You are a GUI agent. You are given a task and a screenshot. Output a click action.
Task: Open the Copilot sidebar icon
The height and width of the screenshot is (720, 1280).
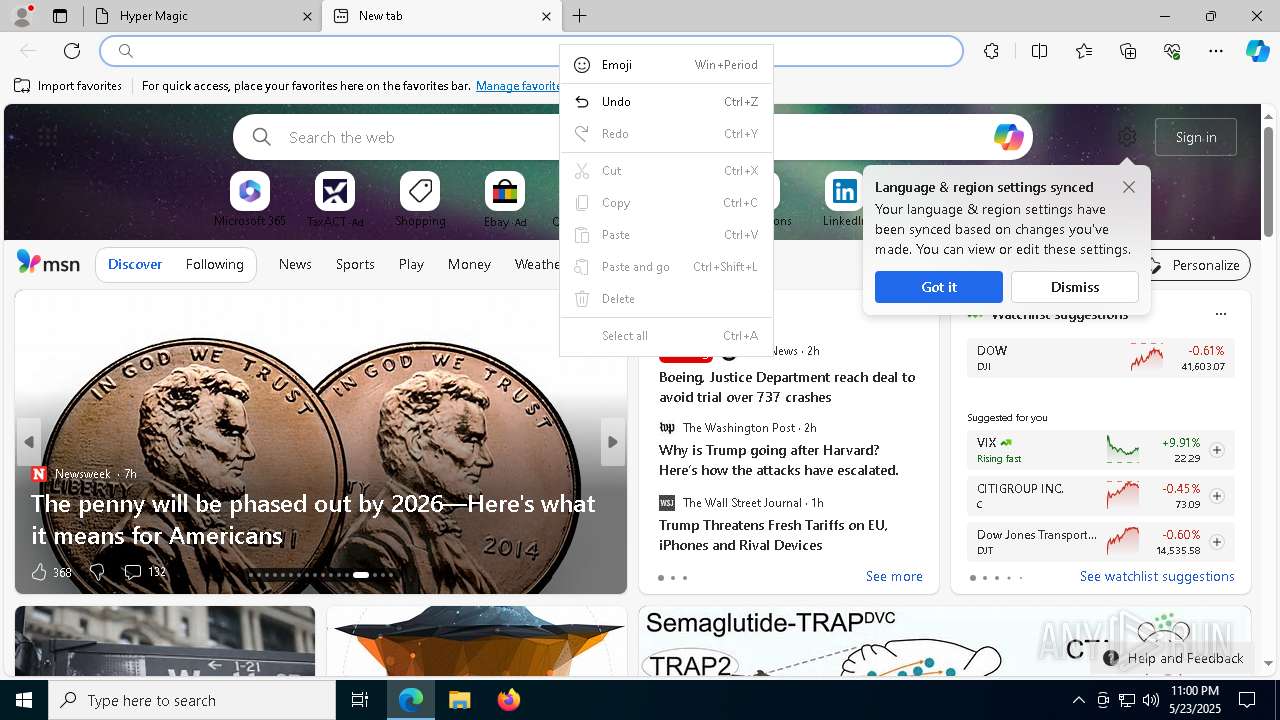pos(1257,51)
